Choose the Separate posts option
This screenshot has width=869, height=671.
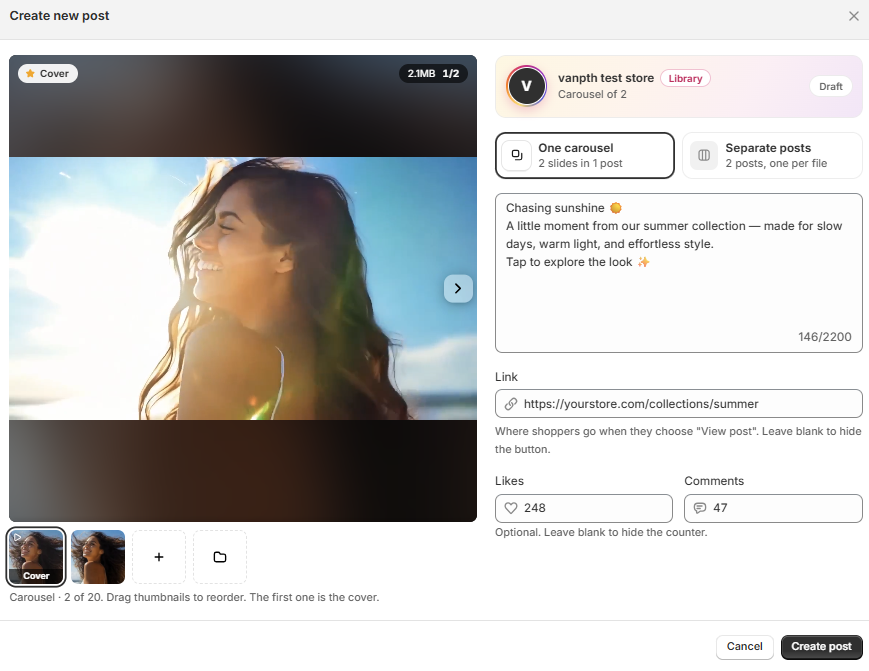click(x=773, y=156)
